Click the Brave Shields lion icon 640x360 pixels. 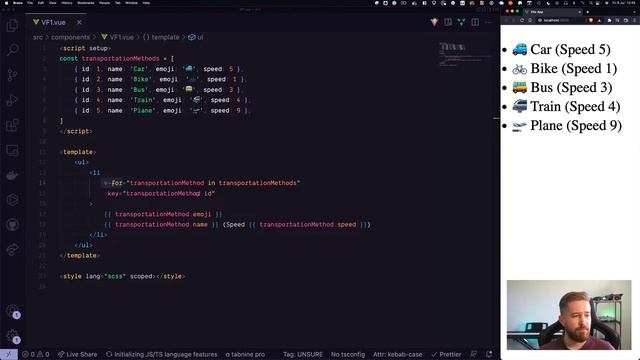[x=591, y=20]
